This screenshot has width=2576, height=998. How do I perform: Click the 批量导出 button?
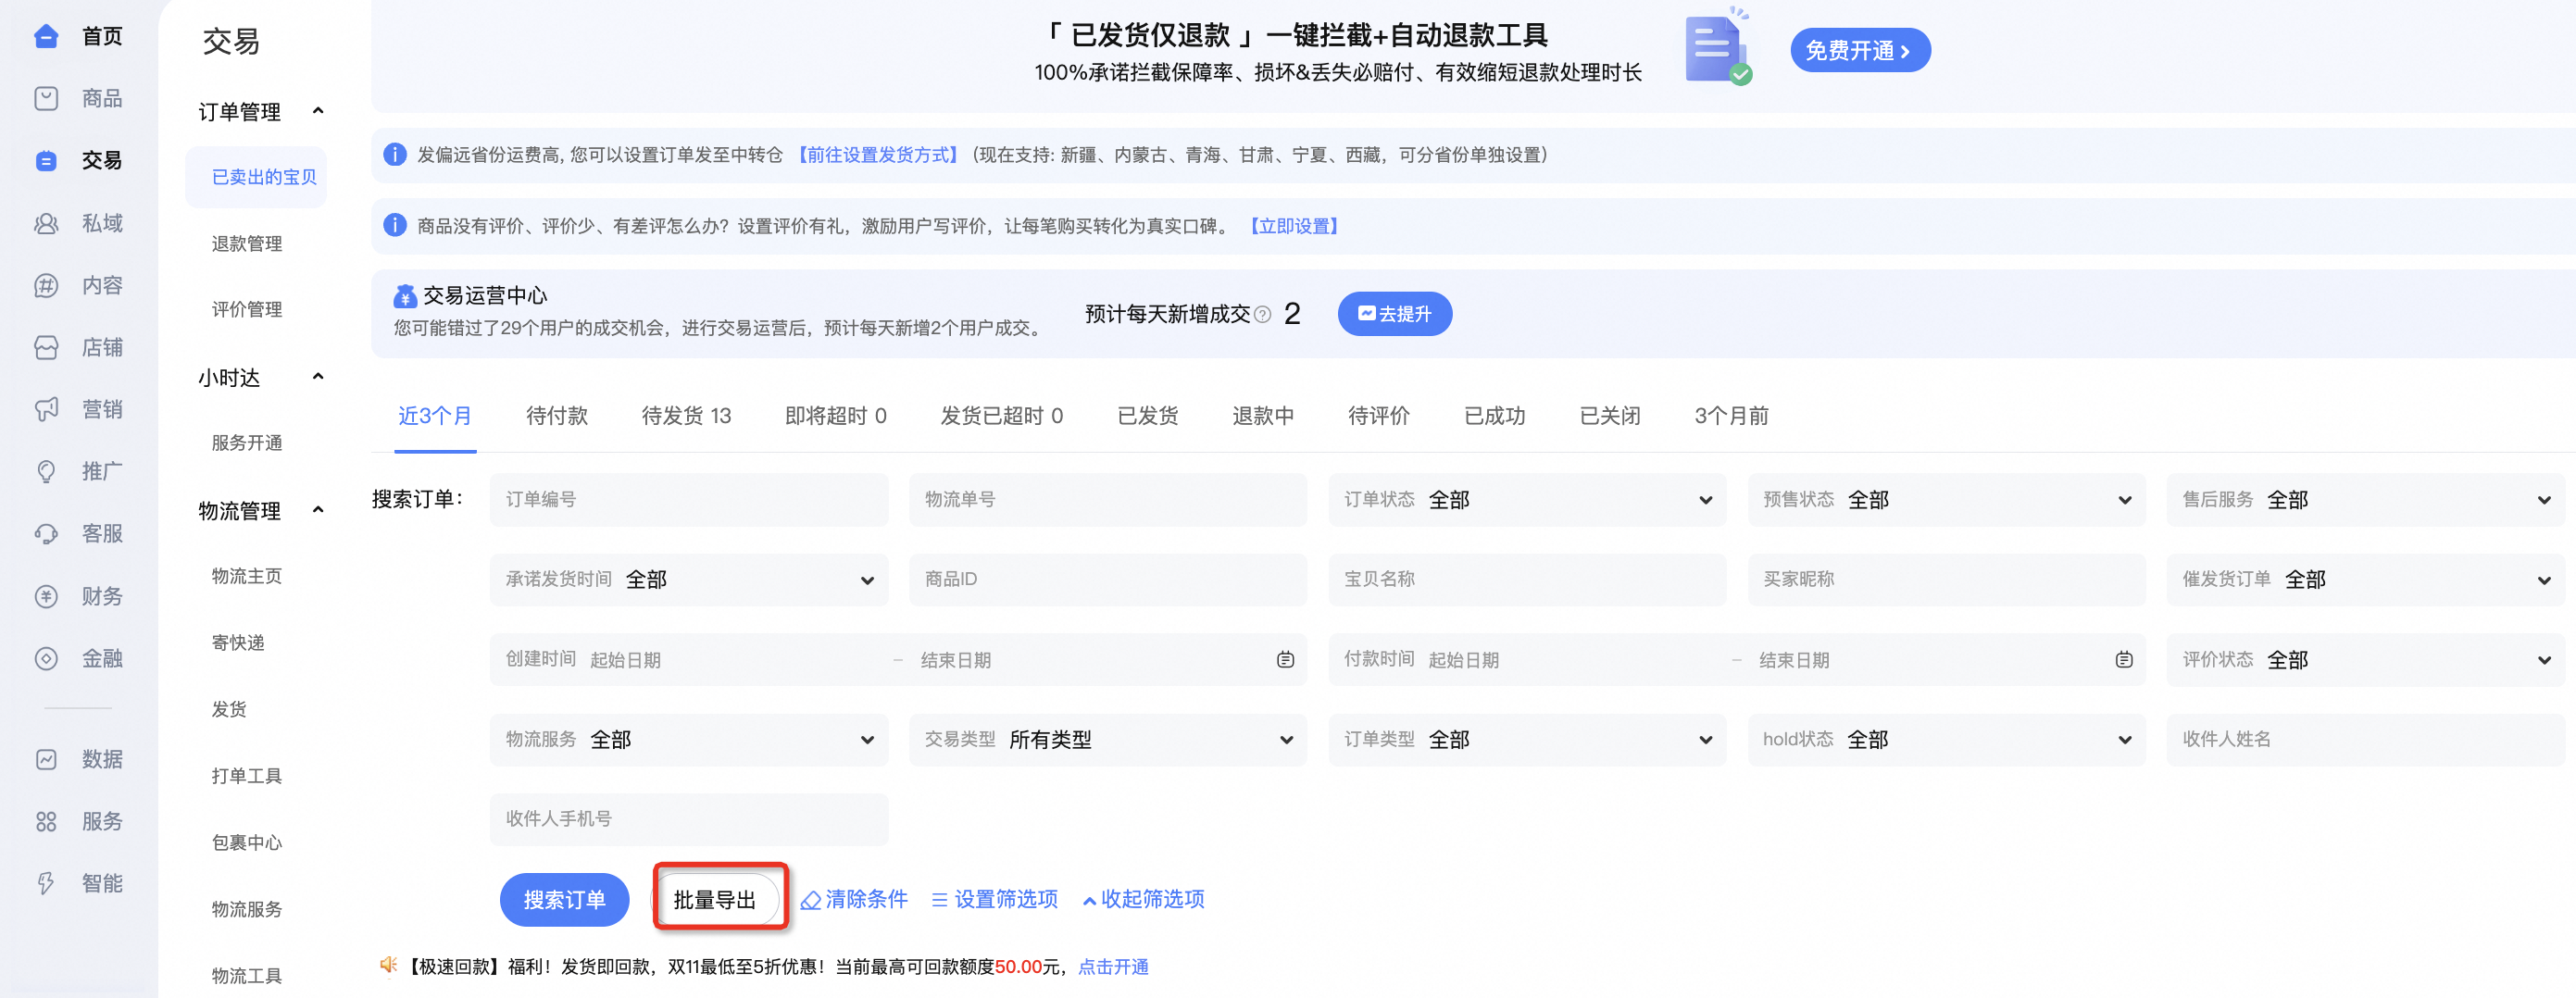pyautogui.click(x=715, y=899)
